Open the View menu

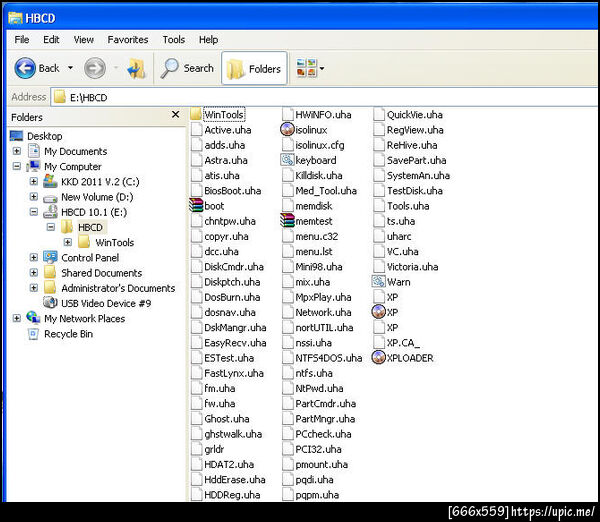(83, 39)
